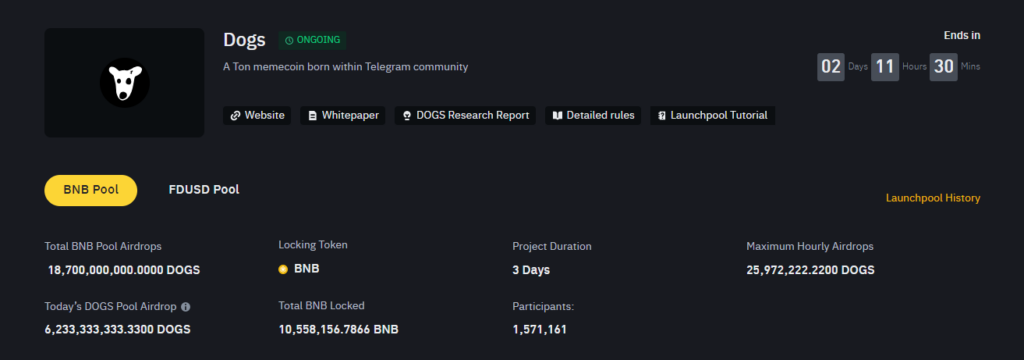Open the Launchpool Tutorial button
1024x360 pixels.
pos(712,116)
